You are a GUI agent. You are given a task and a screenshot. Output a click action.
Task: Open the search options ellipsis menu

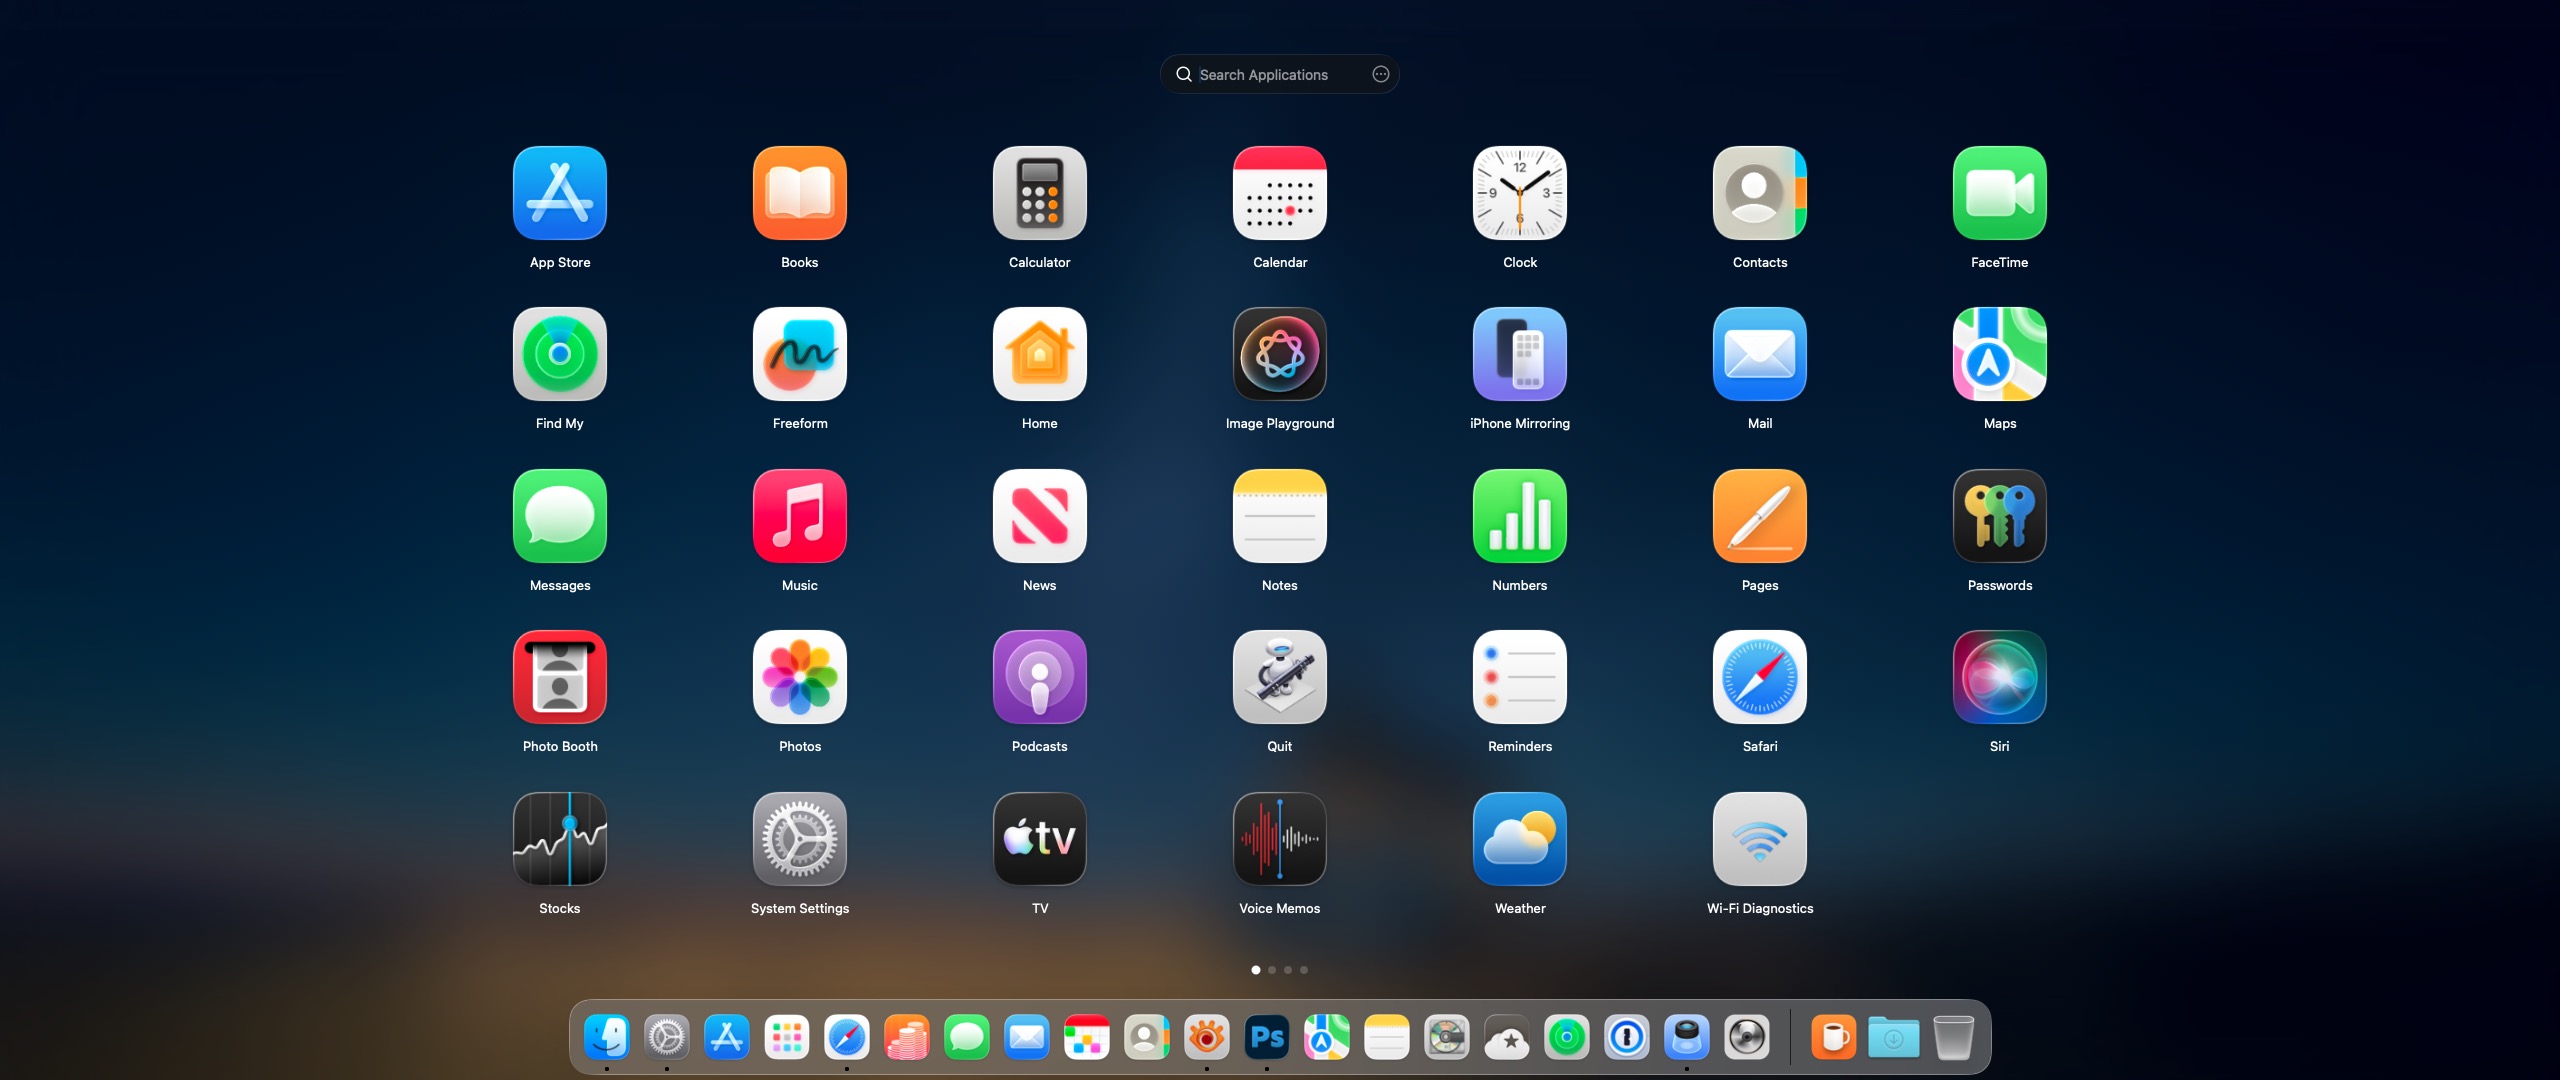pyautogui.click(x=1380, y=74)
